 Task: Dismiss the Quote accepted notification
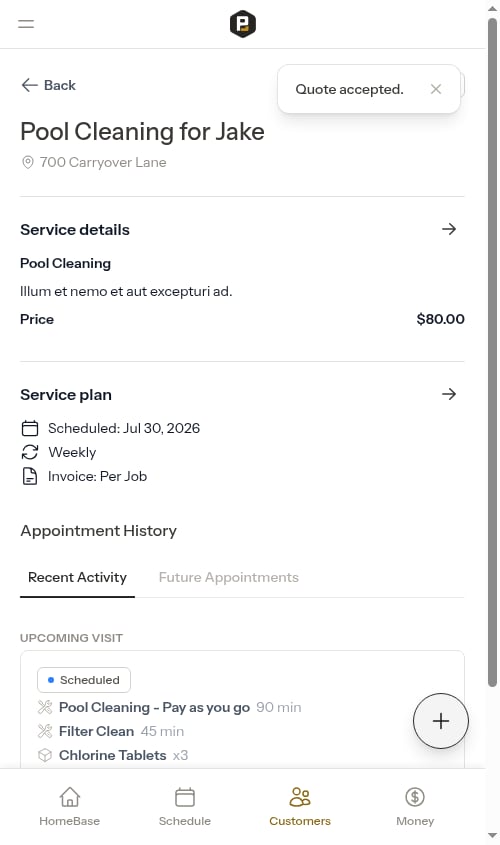[x=436, y=89]
